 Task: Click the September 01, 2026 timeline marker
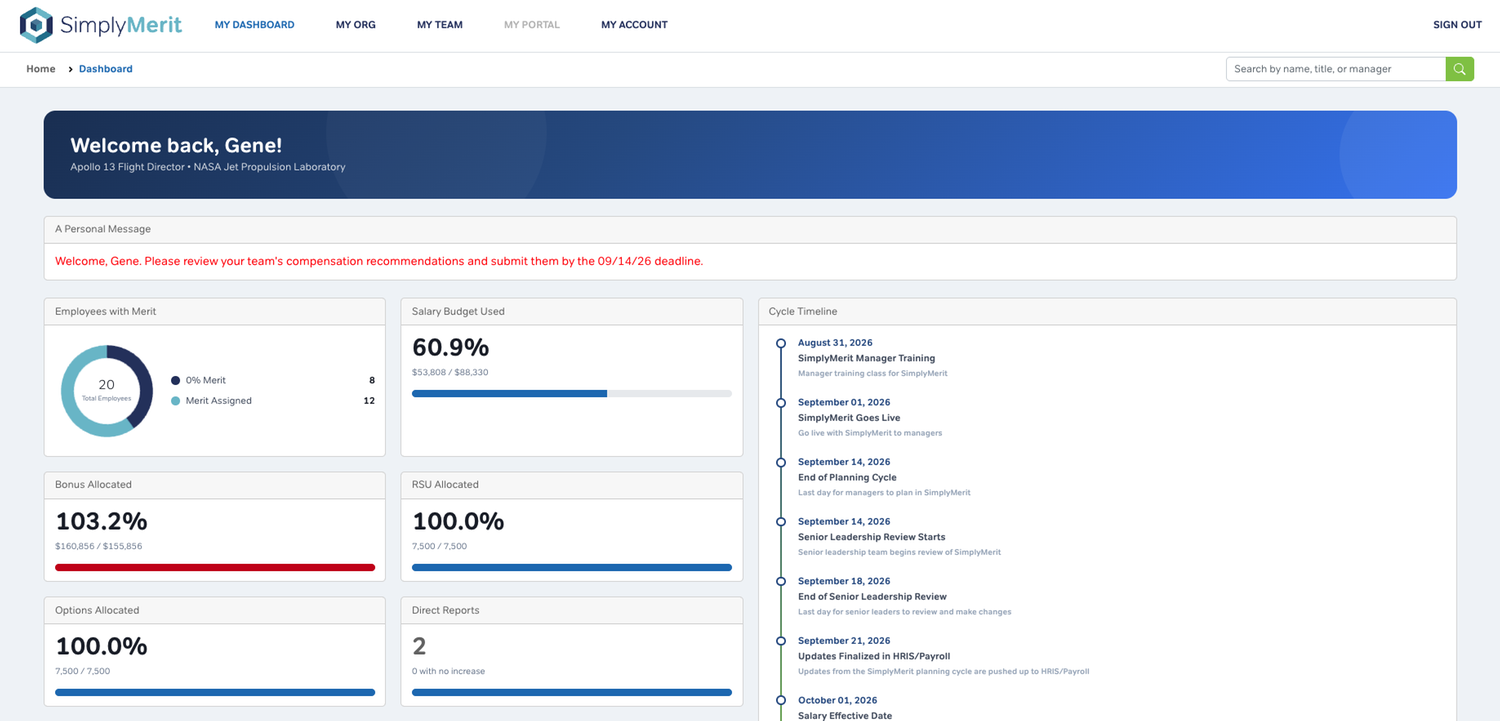[781, 403]
